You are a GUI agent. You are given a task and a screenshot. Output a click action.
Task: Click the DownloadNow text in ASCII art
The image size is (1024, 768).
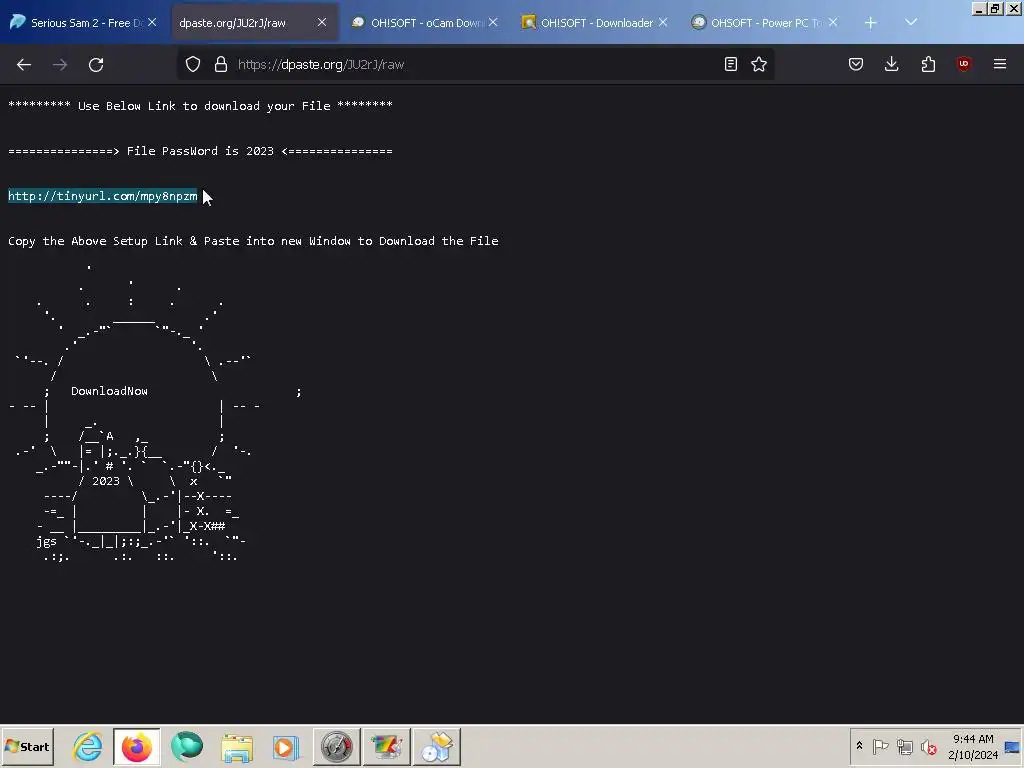109,391
